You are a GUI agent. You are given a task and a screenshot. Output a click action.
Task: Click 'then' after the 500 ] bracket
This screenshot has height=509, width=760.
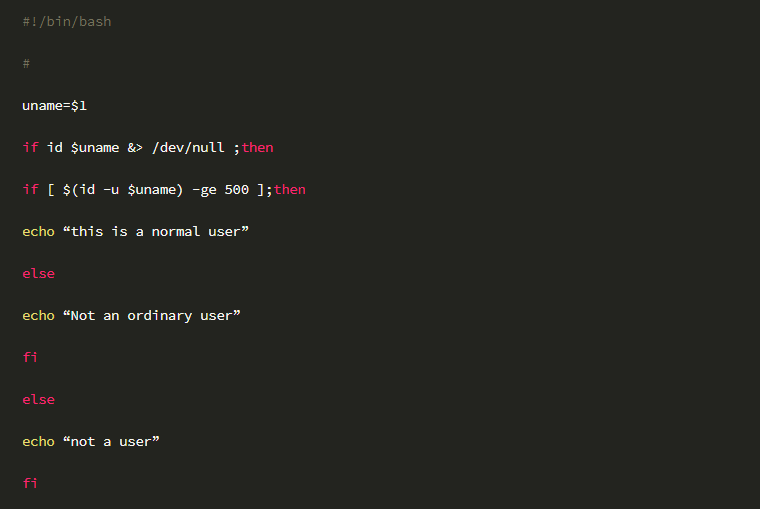click(x=290, y=190)
